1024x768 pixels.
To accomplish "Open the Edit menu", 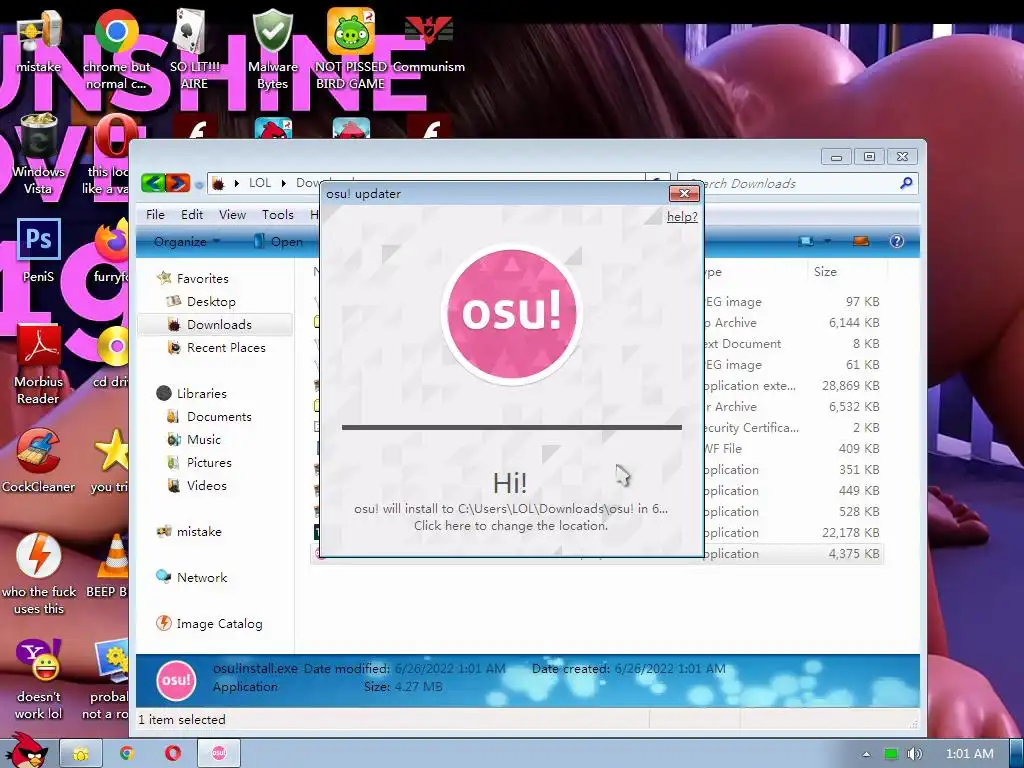I will coord(192,215).
